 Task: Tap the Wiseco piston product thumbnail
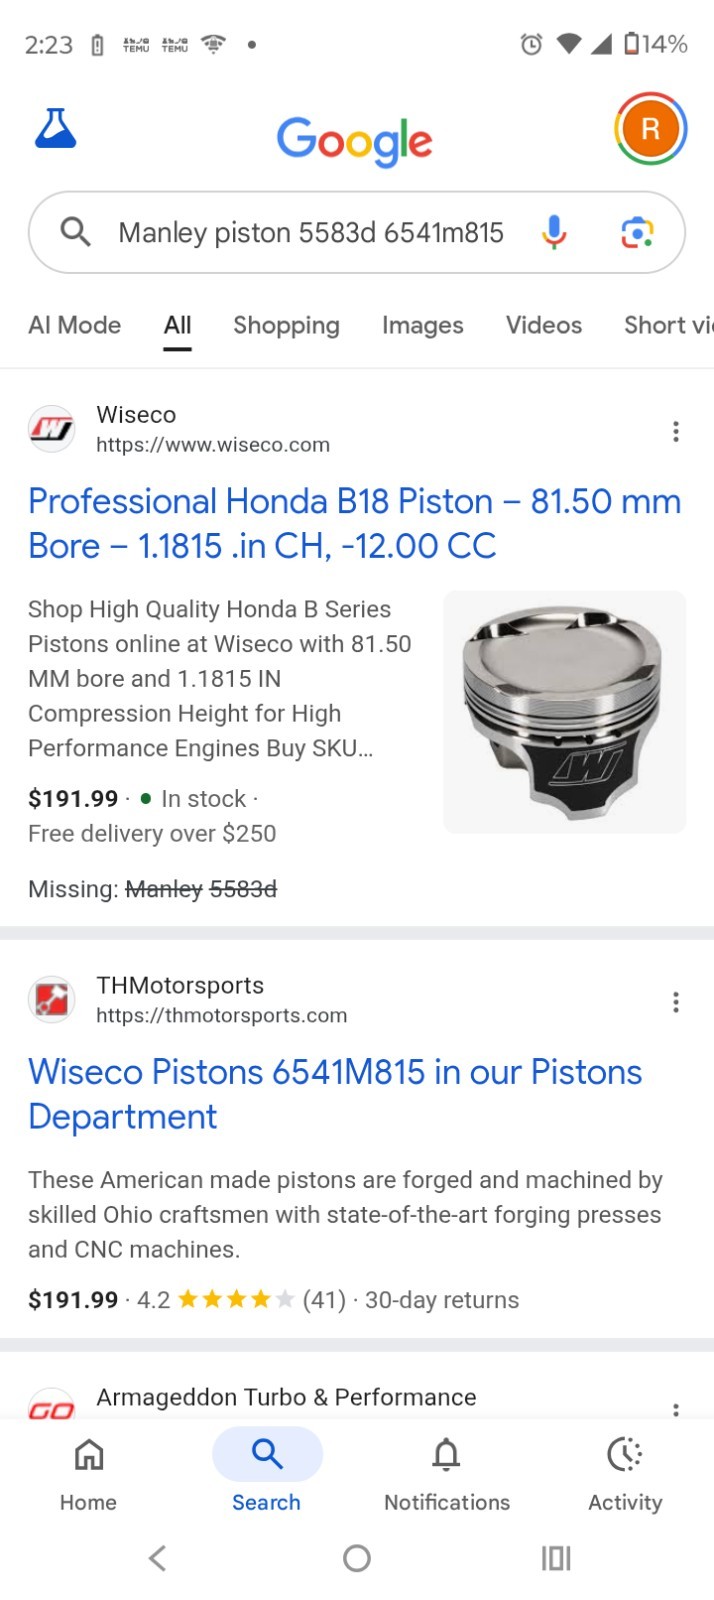(564, 712)
